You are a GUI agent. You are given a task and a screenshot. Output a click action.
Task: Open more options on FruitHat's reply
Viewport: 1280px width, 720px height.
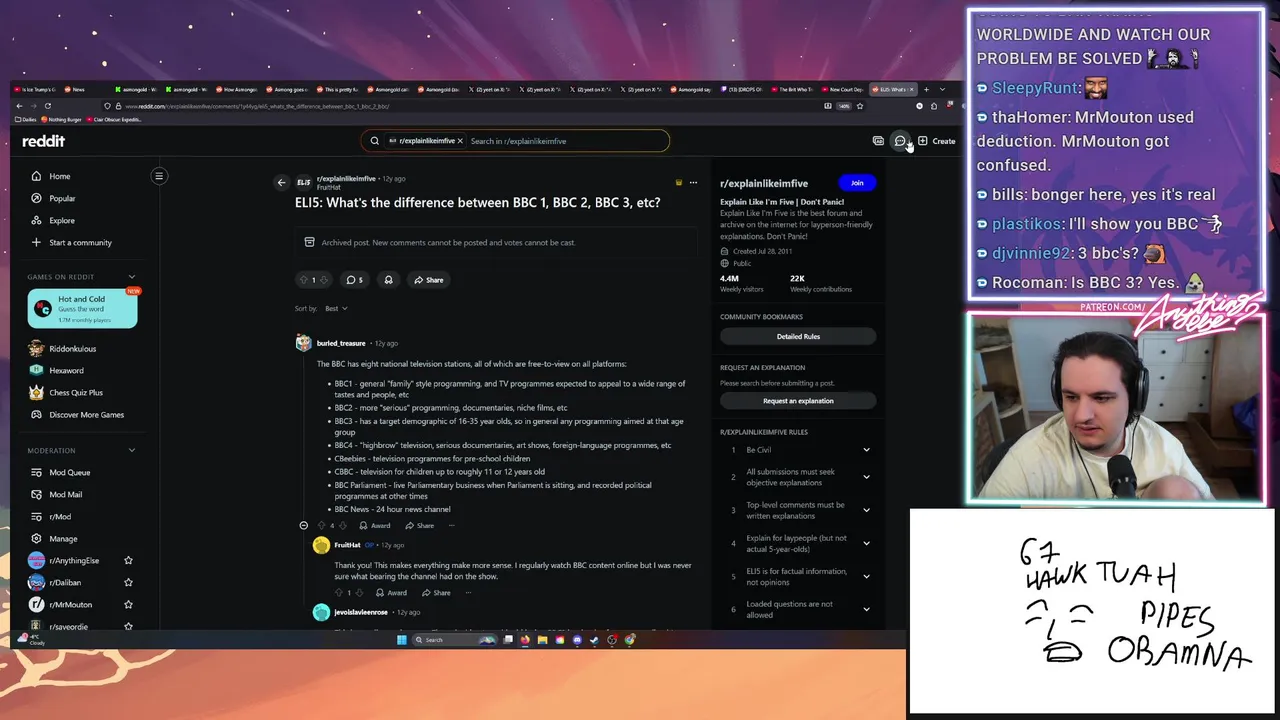tap(467, 593)
